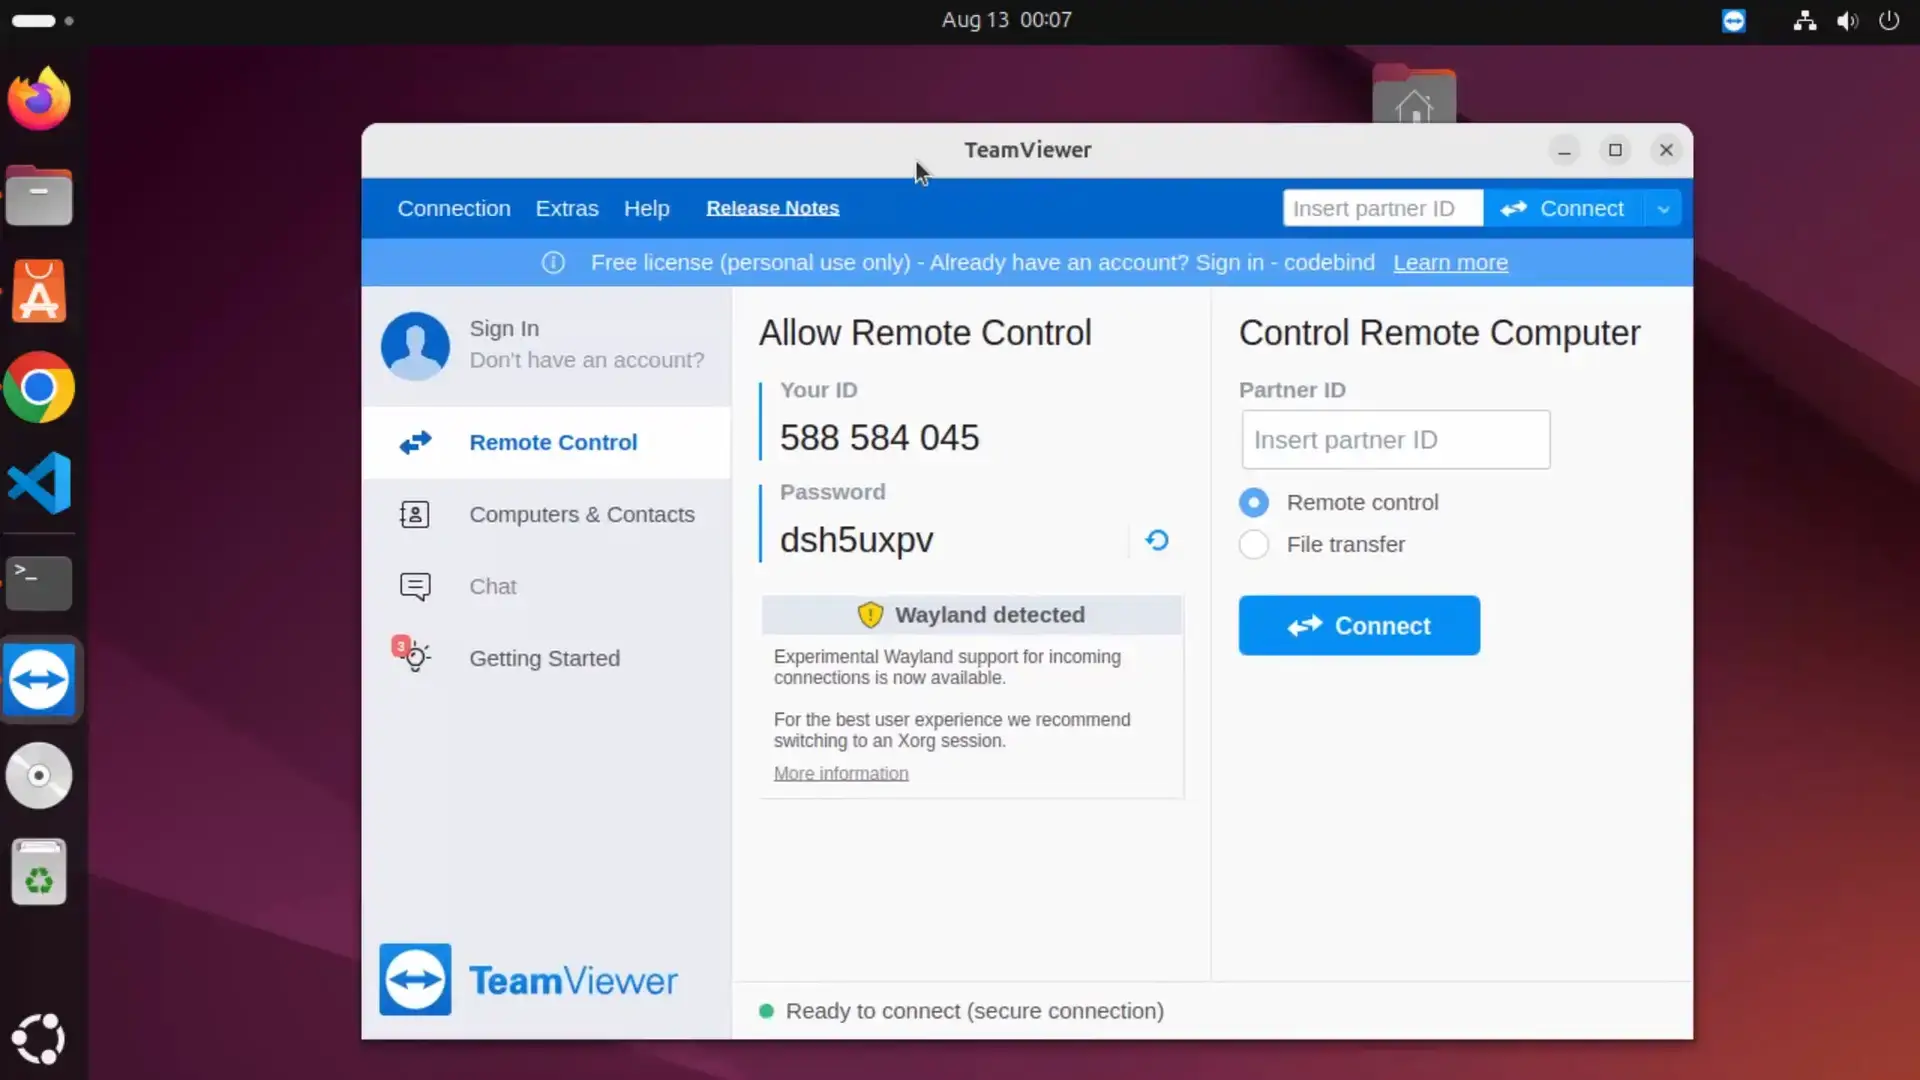
Task: Select the Remote control radio option
Action: point(1253,502)
